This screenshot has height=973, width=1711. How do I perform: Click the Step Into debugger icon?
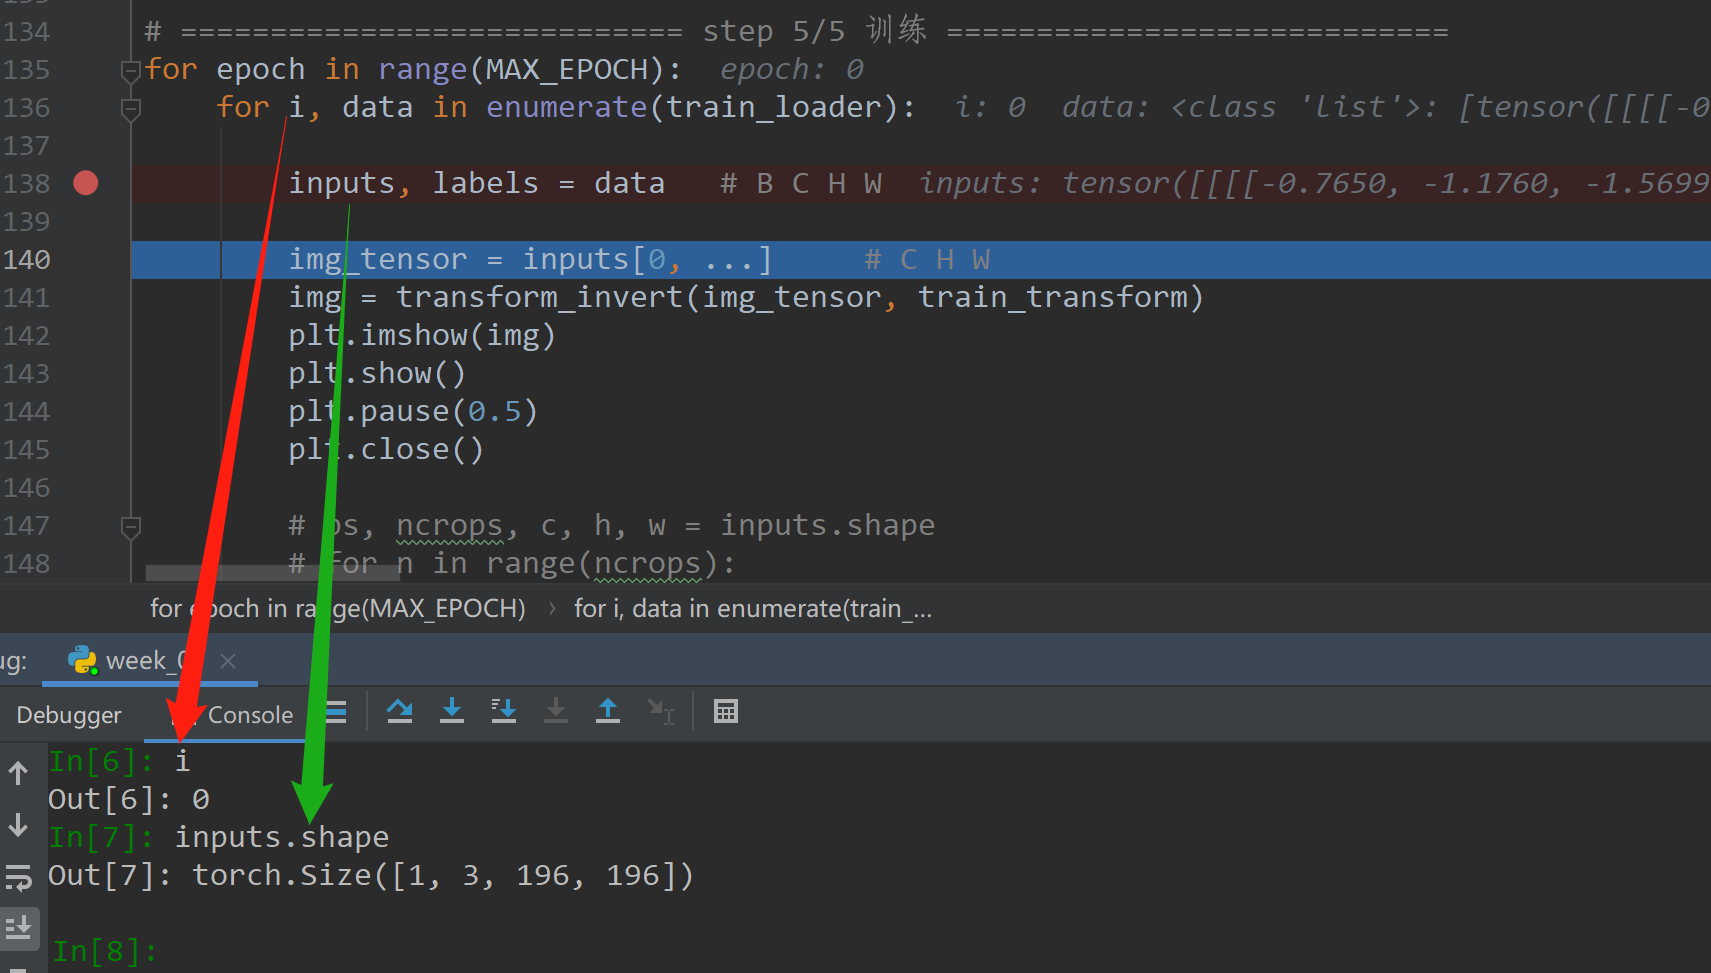452,711
